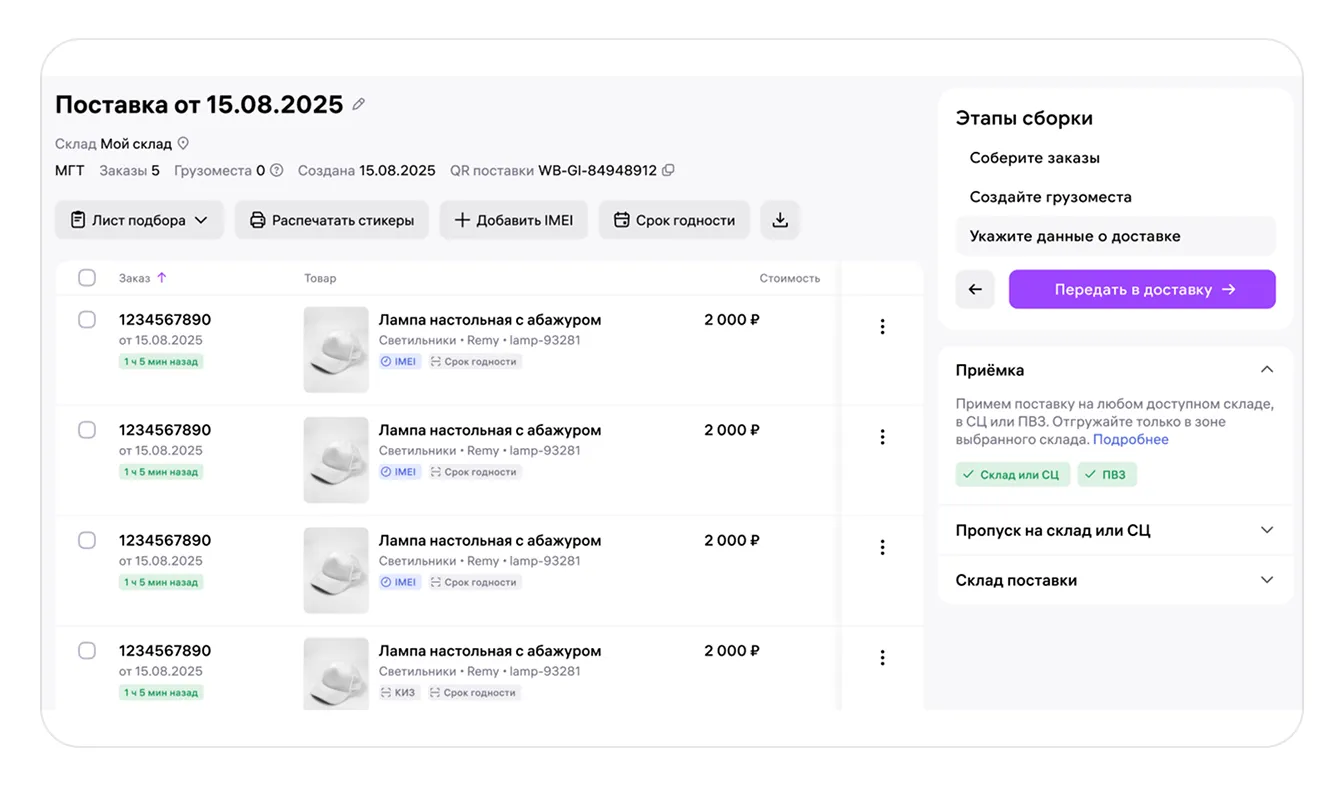1344x786 pixels.
Task: Click the Стоимость column header
Action: click(789, 278)
